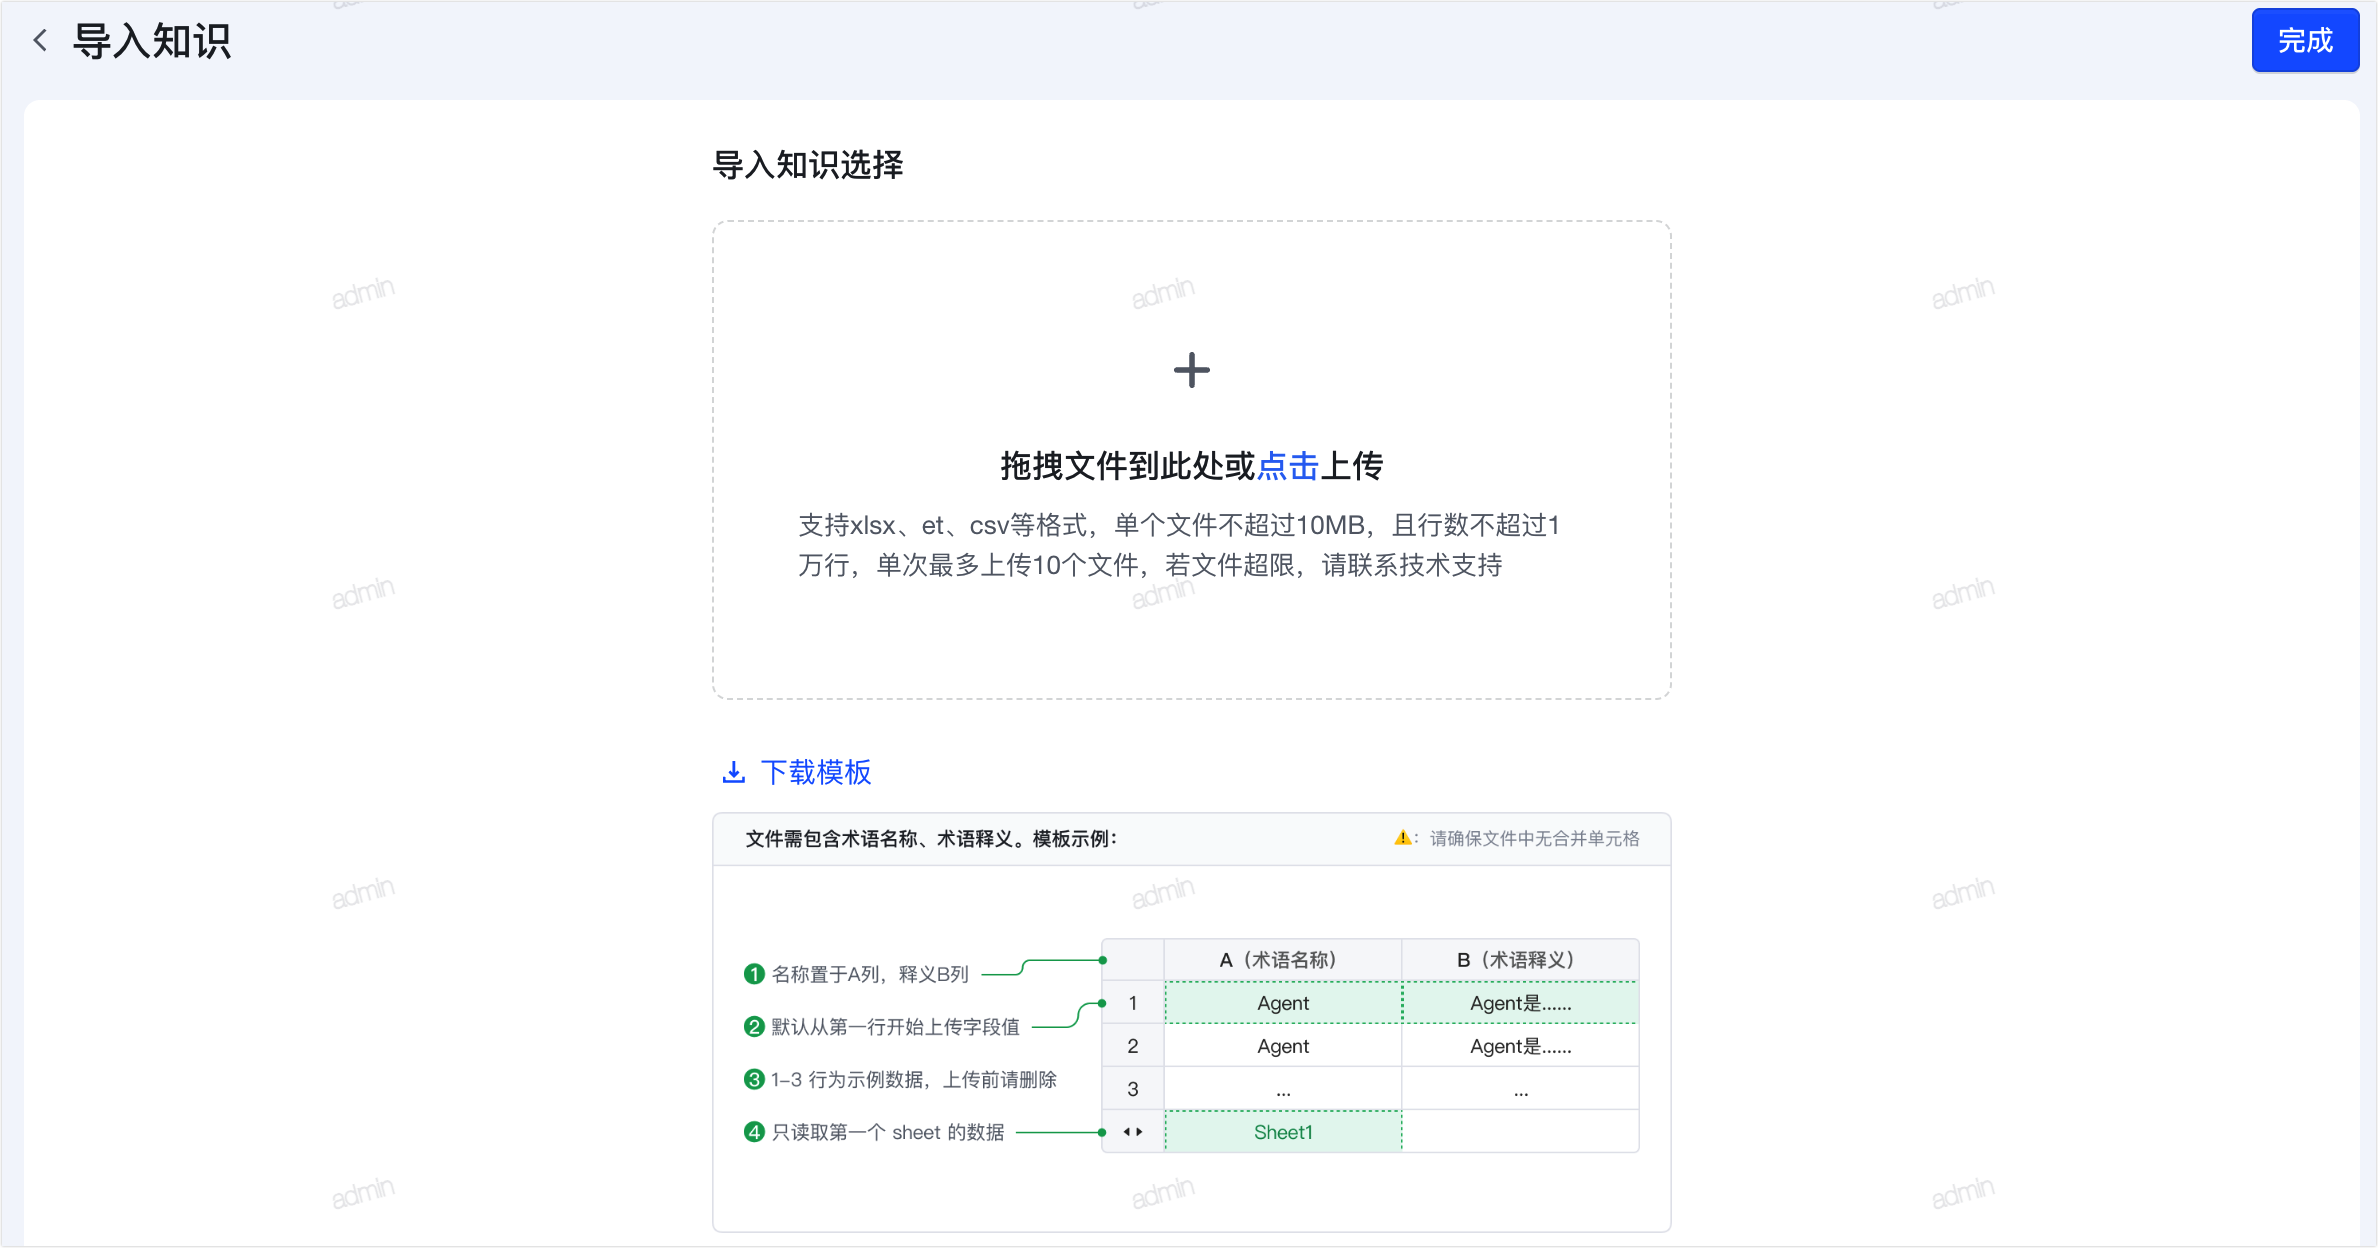Click the Agent是...... cell in row 2
This screenshot has width=2378, height=1248.
1520,1046
